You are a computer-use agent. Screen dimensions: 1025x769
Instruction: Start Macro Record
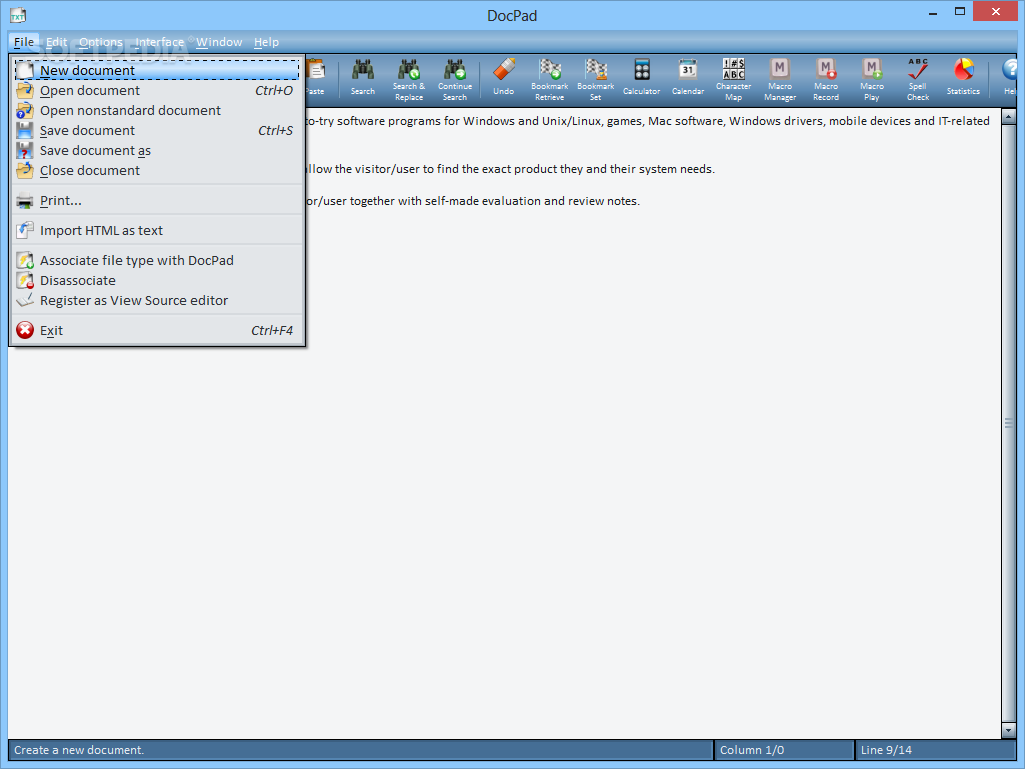coord(826,80)
